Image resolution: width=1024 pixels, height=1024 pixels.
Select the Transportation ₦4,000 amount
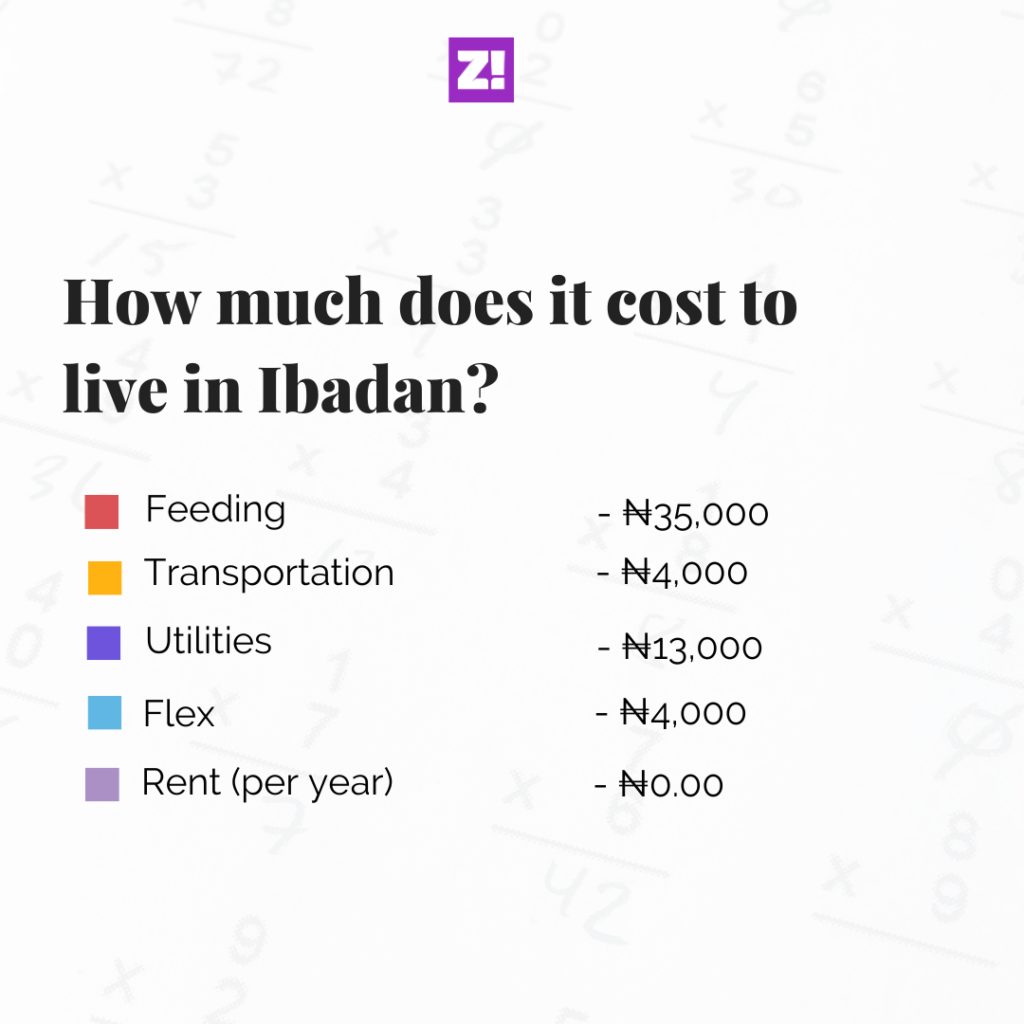click(684, 573)
